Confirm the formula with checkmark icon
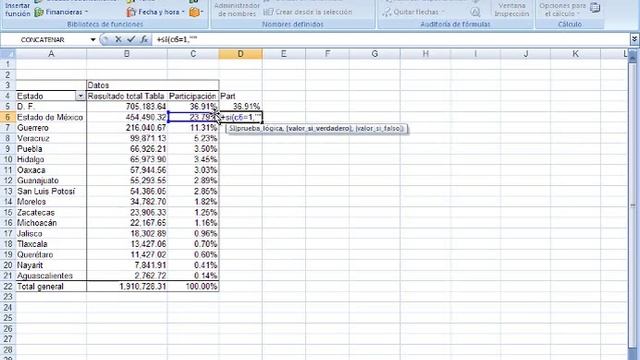 click(131, 39)
